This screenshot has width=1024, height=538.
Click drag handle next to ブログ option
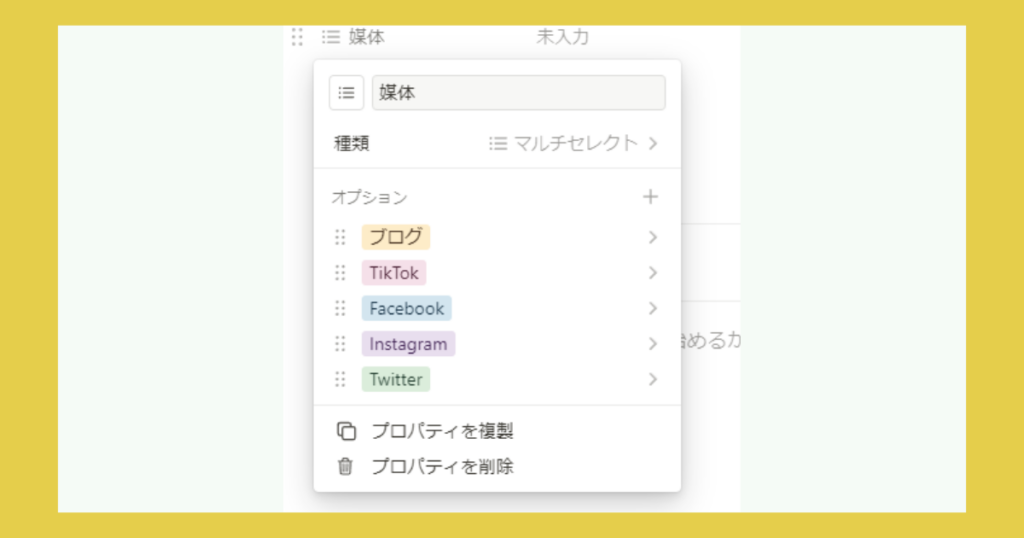coord(340,237)
